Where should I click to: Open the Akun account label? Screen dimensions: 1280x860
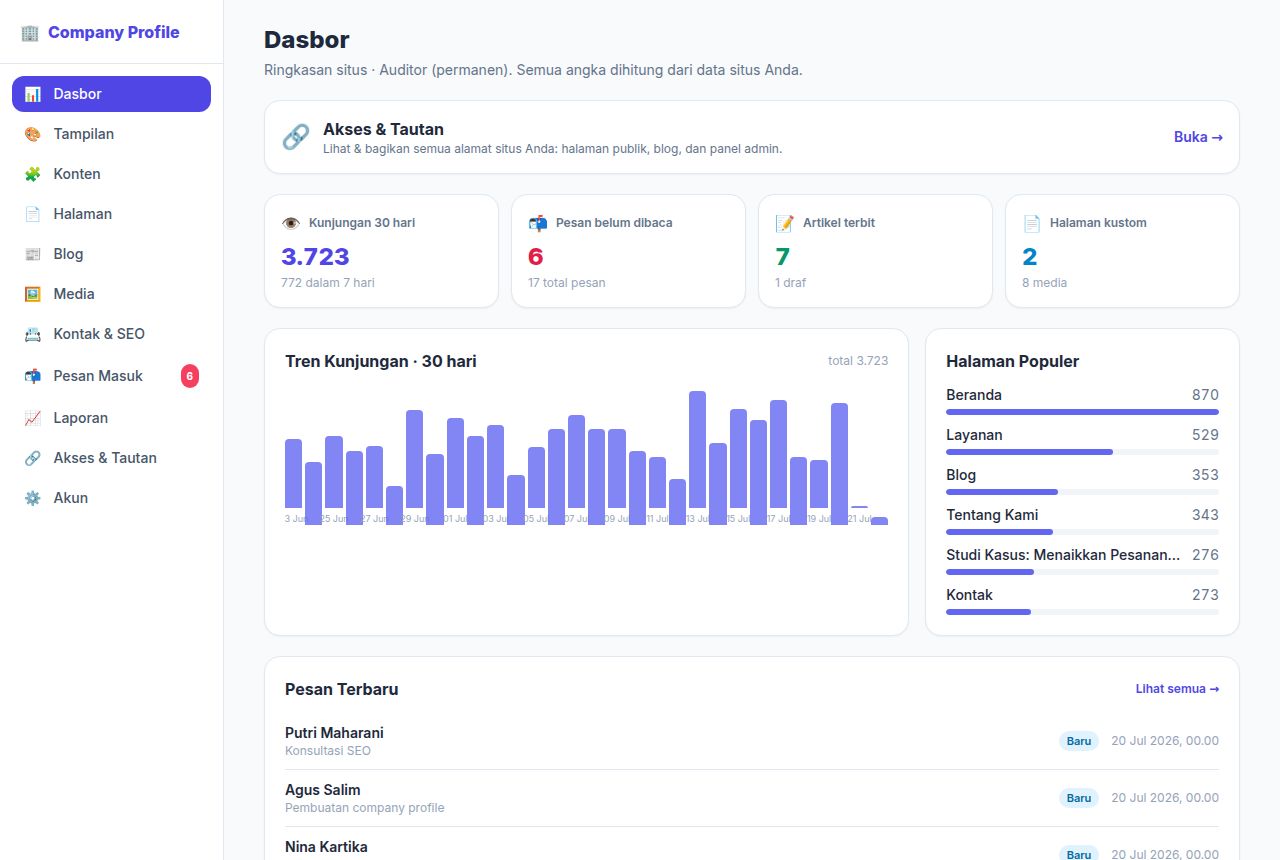point(71,498)
